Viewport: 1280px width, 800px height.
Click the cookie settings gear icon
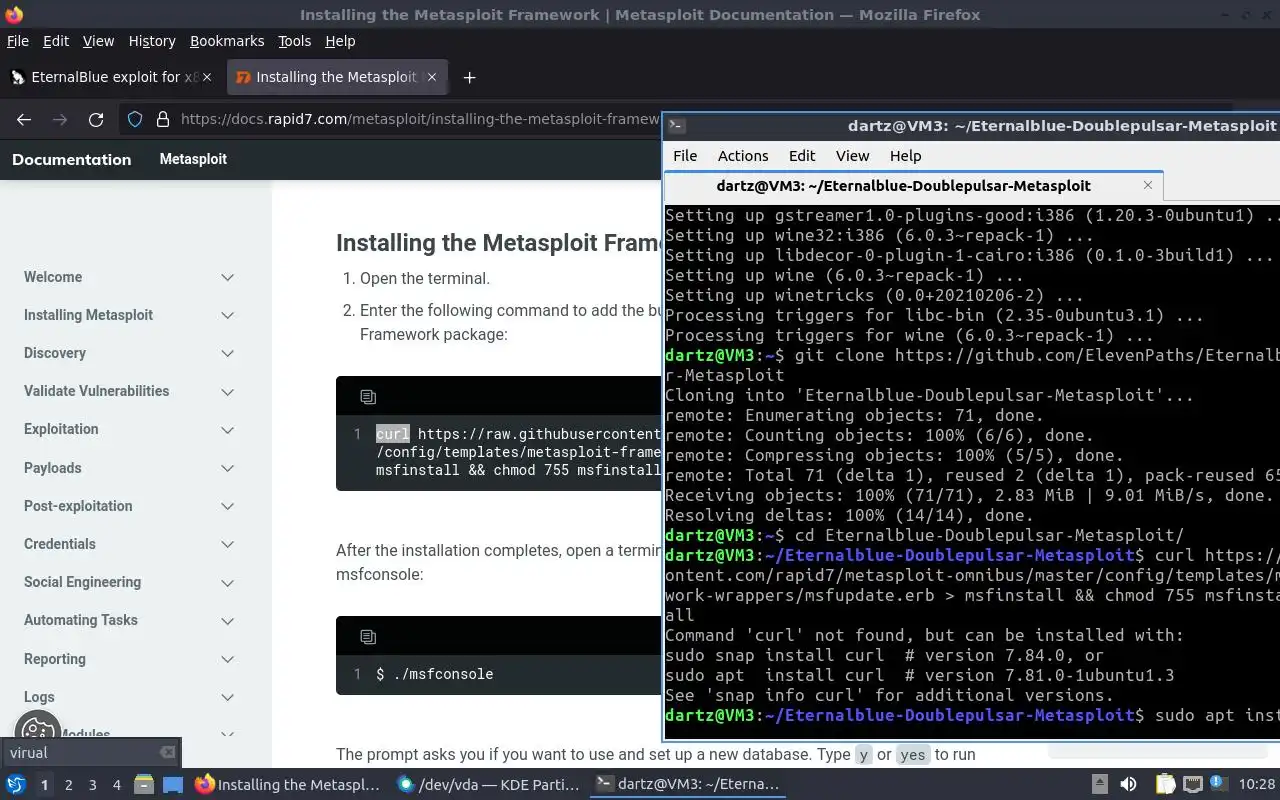(x=37, y=733)
